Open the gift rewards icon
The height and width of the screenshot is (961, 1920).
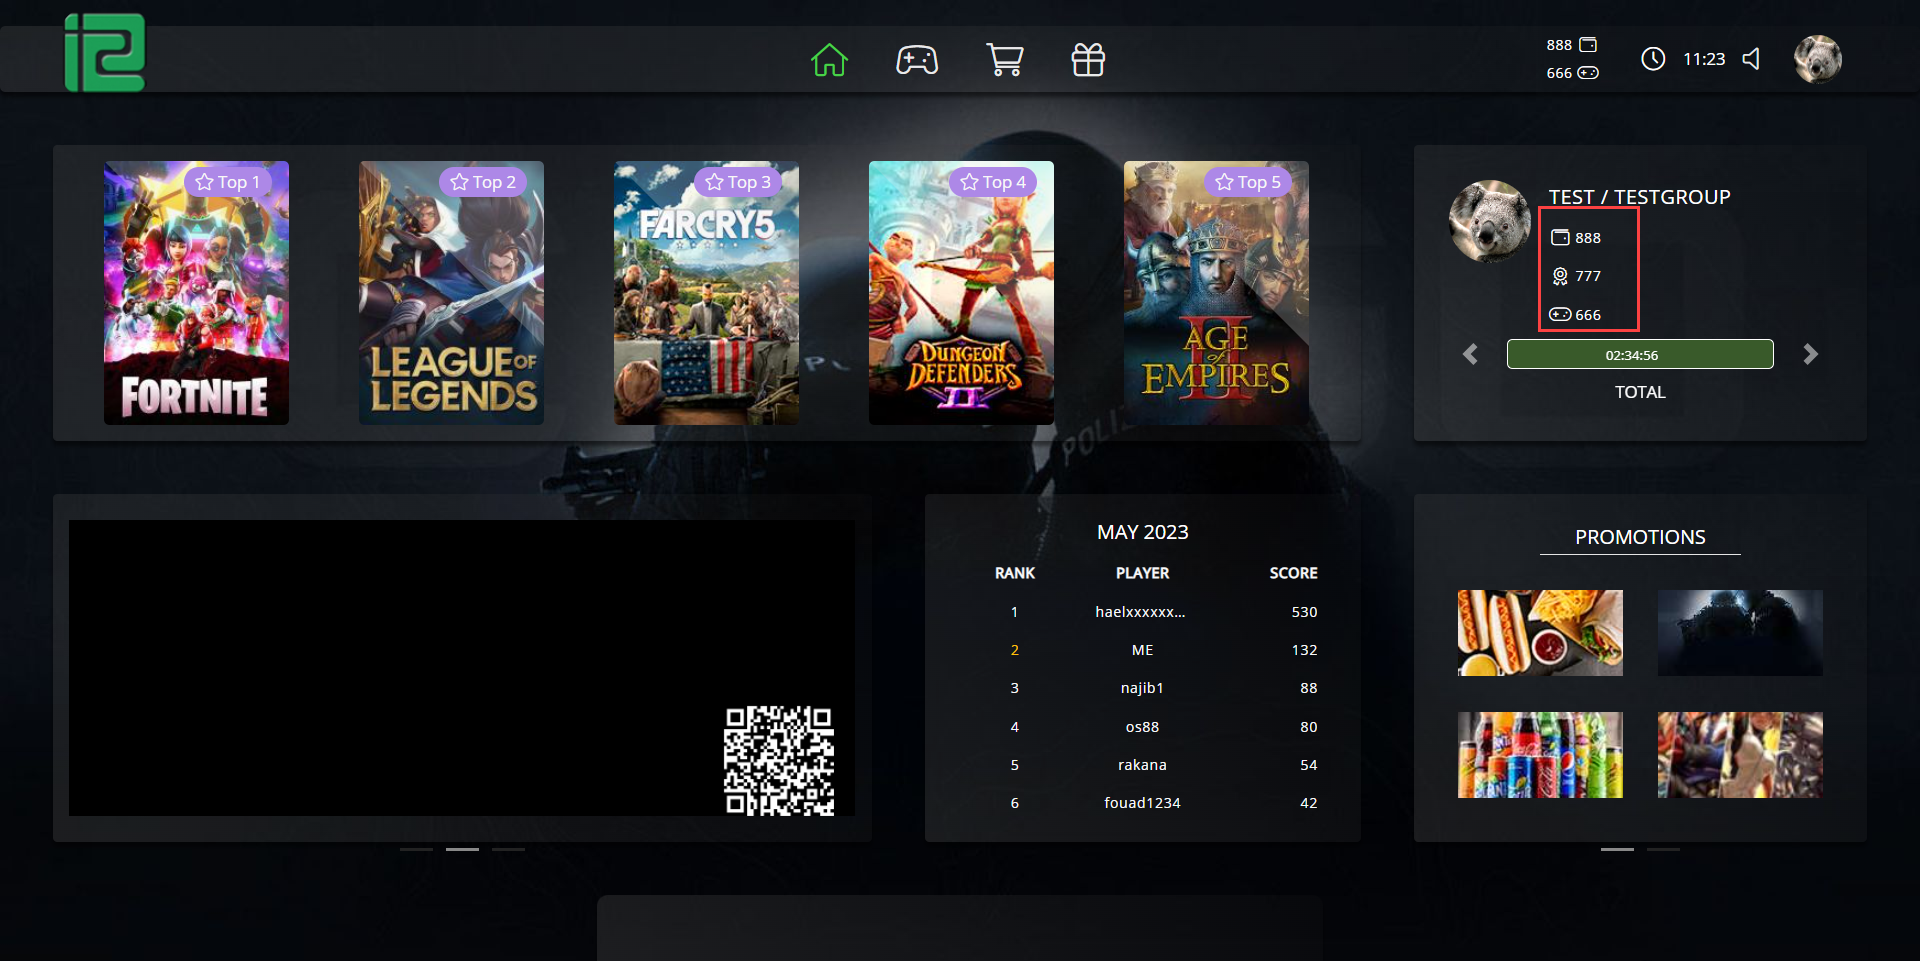[x=1088, y=60]
